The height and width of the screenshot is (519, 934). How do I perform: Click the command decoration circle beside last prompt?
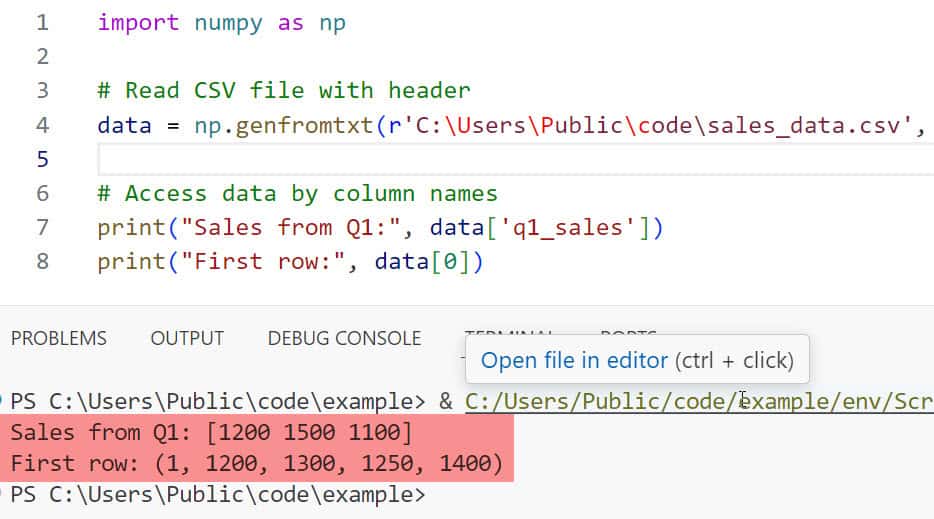pyautogui.click(x=4, y=494)
